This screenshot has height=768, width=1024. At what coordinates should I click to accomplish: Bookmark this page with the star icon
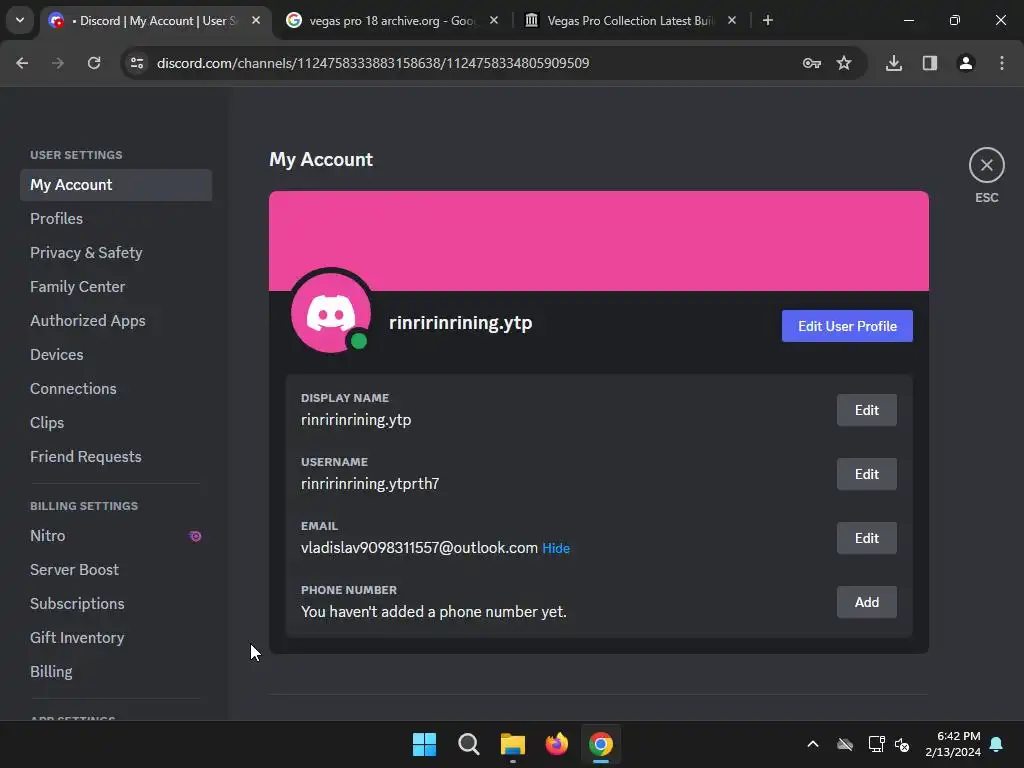[x=844, y=63]
